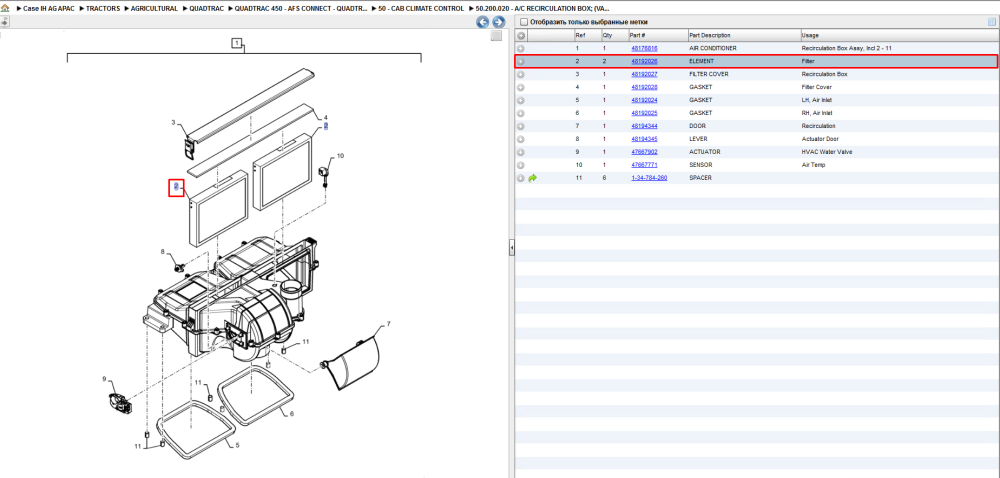The image size is (1000, 478).
Task: Select callout 9 near the actuator drawing
Action: click(104, 379)
